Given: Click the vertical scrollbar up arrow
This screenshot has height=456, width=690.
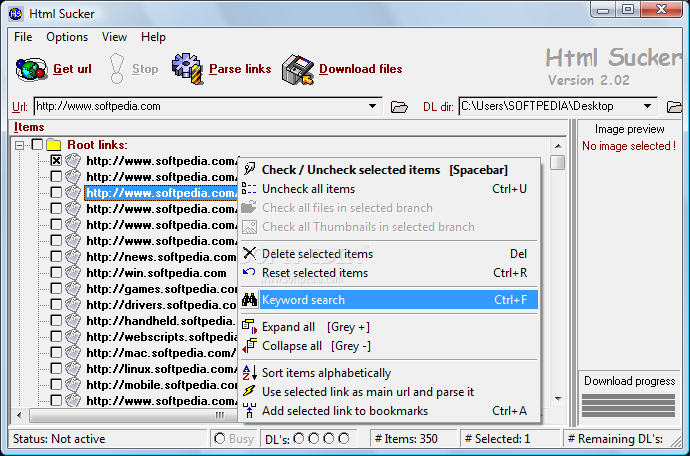Looking at the screenshot, I should point(558,146).
